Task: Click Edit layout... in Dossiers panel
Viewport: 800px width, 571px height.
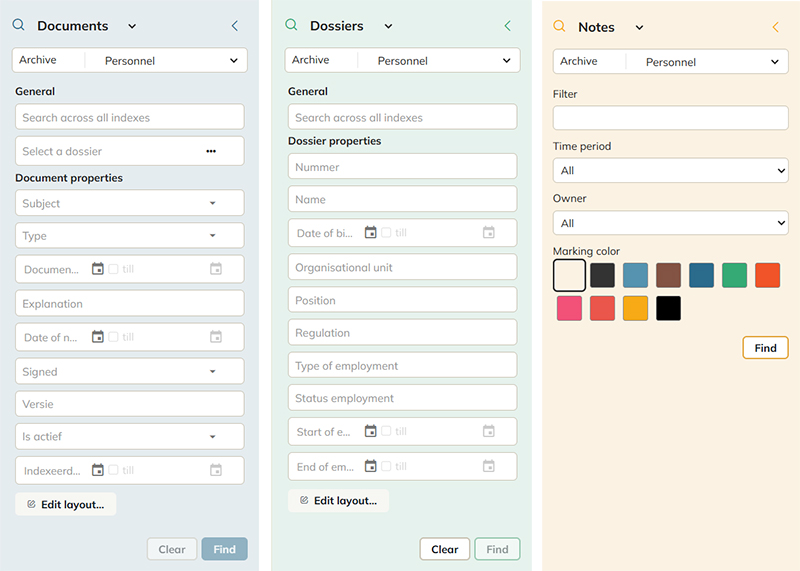Action: point(338,501)
